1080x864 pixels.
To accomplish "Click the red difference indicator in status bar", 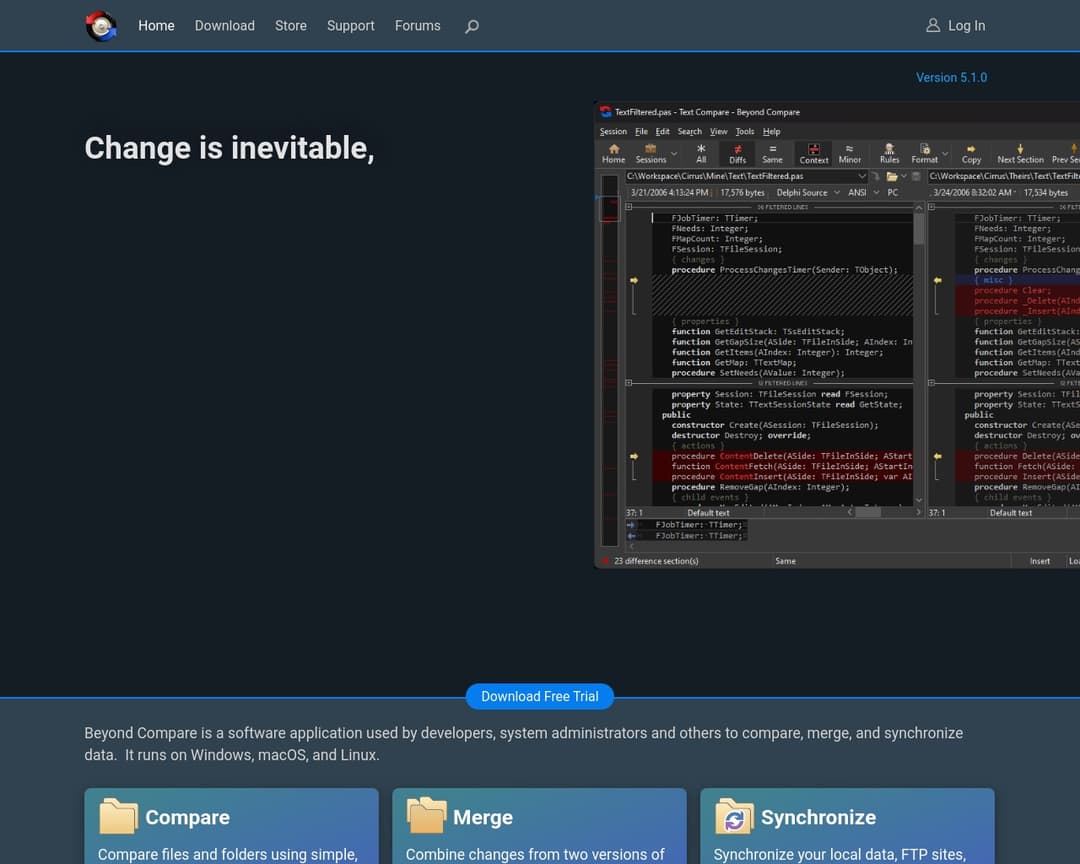I will (x=605, y=561).
